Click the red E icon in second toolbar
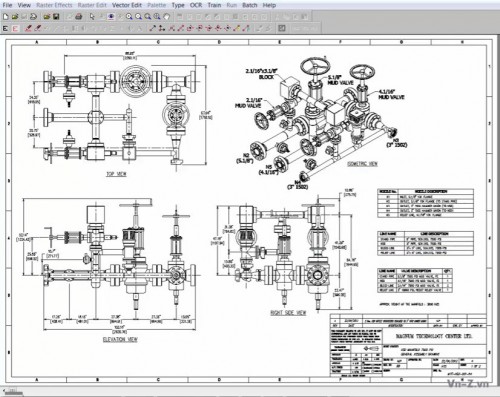500x397 pixels. point(15,29)
